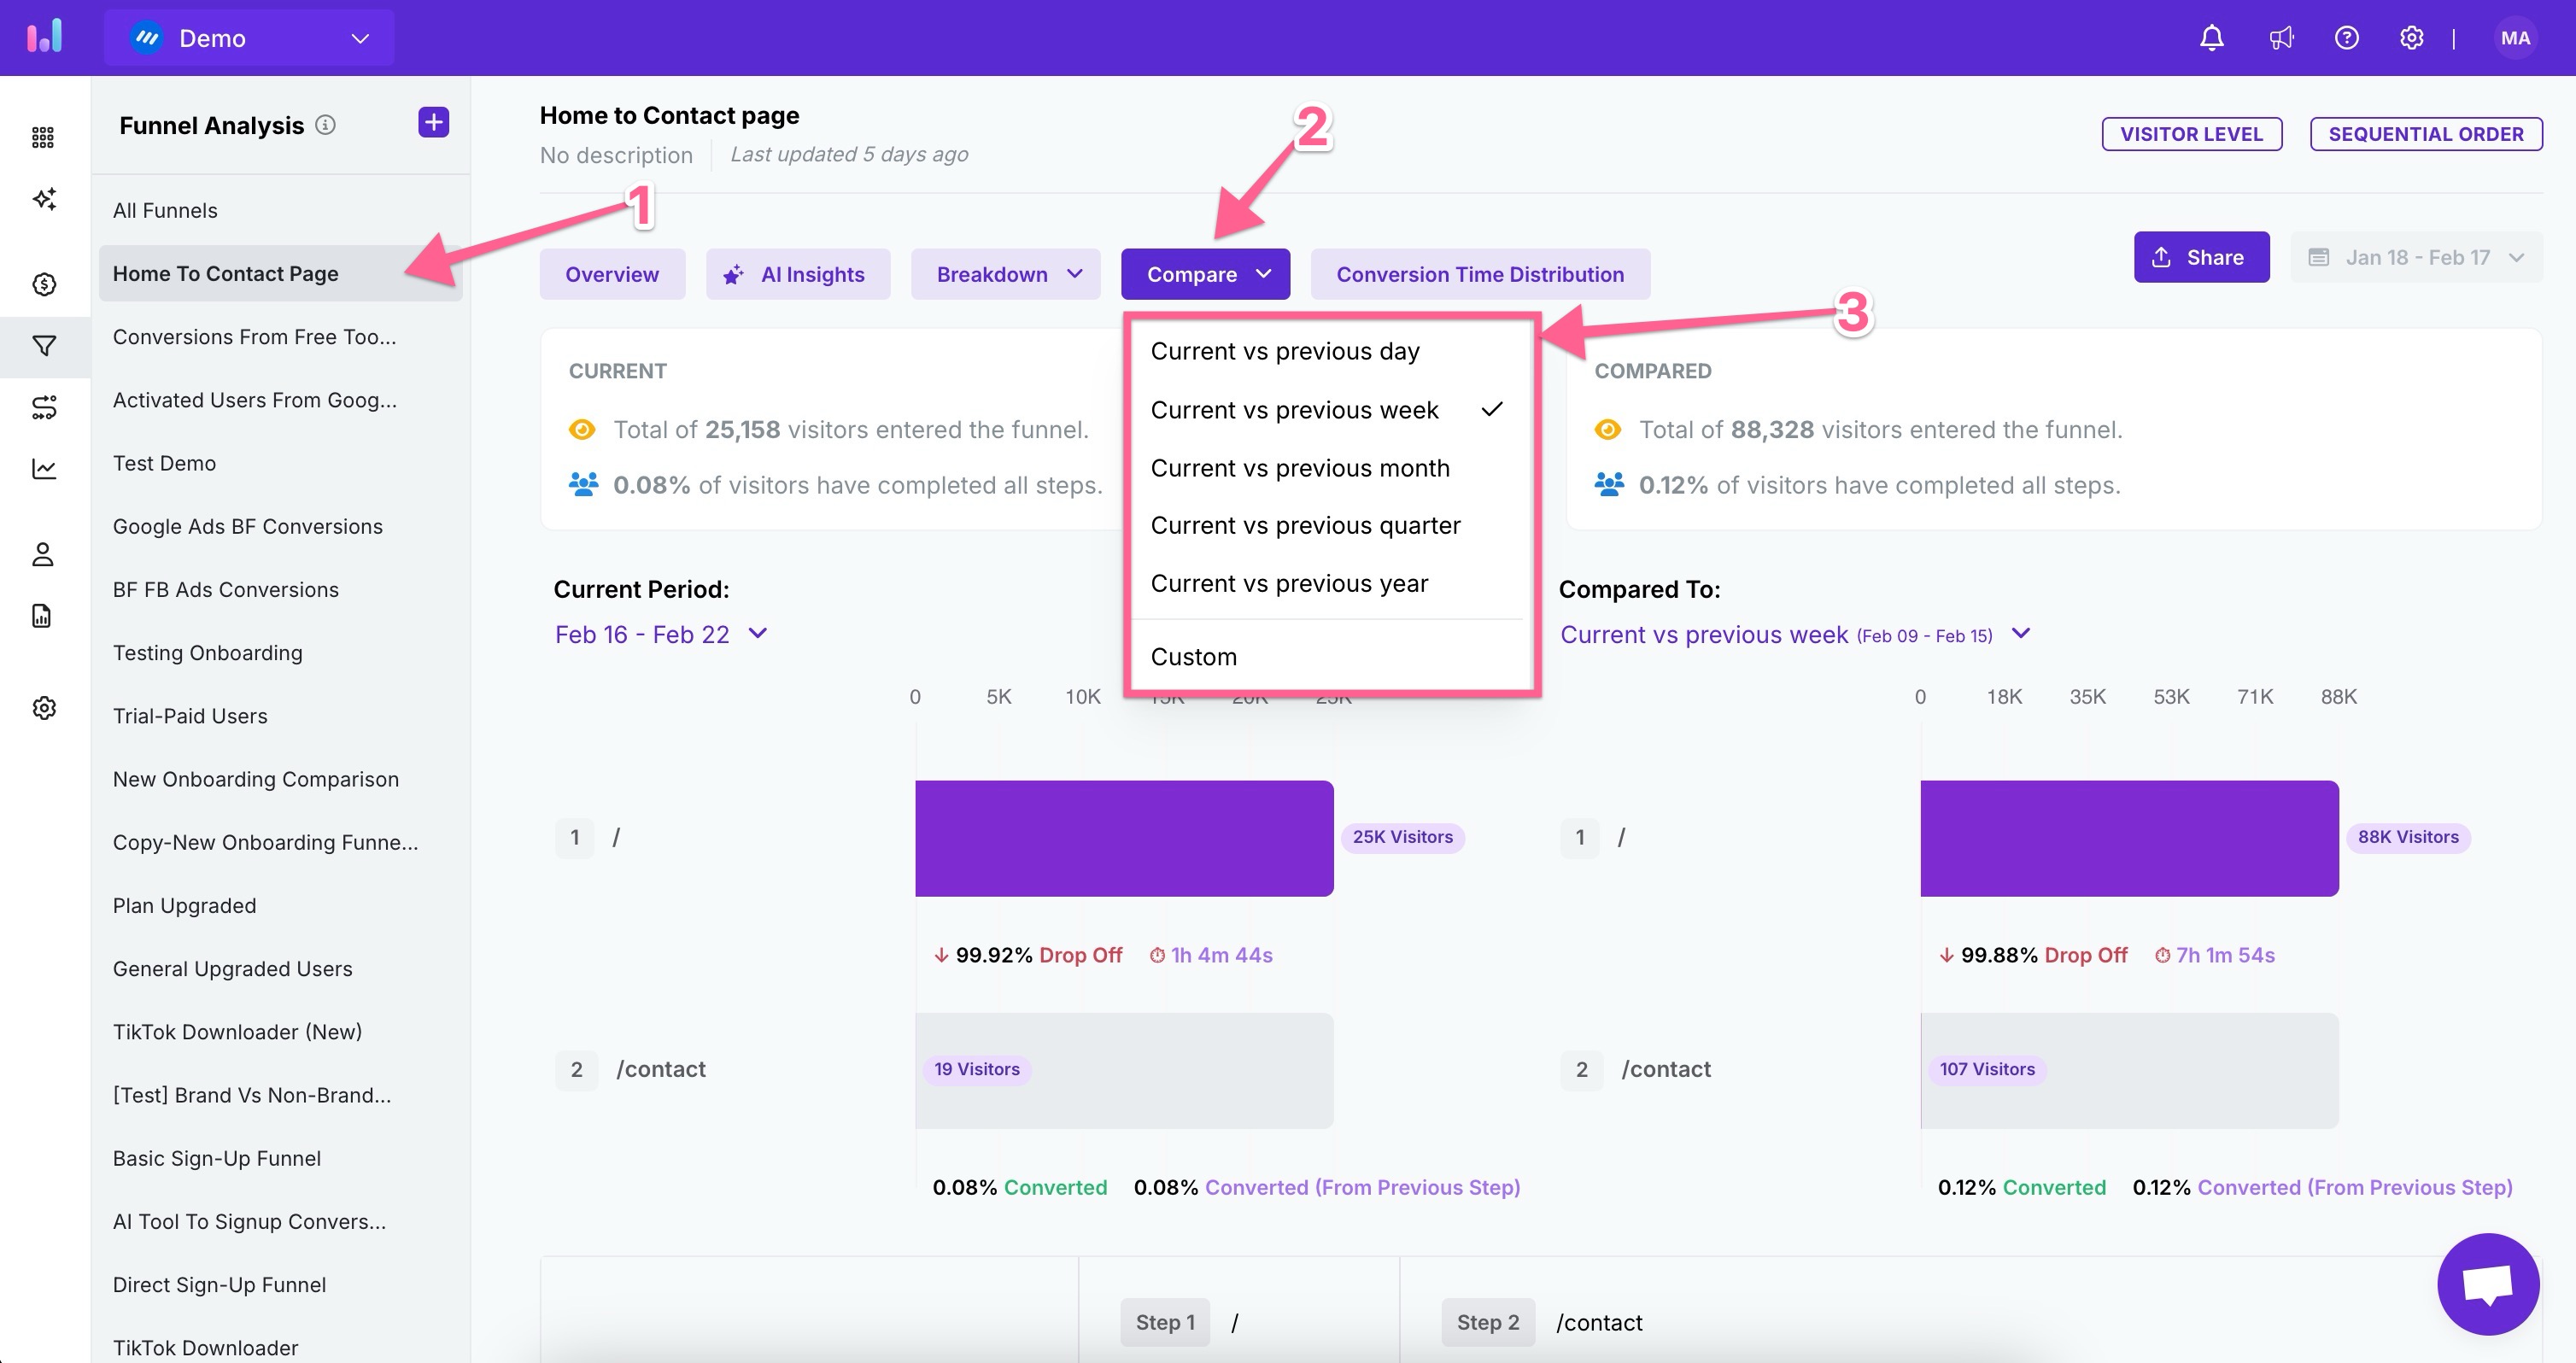
Task: Open the funnel icon in left sidebar
Action: tap(44, 346)
